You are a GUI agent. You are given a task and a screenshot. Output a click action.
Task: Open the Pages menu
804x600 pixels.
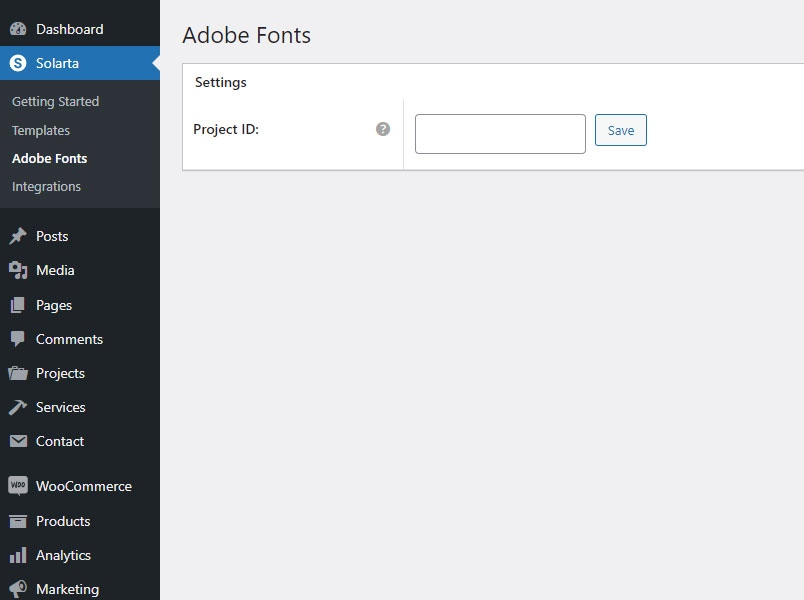80,305
